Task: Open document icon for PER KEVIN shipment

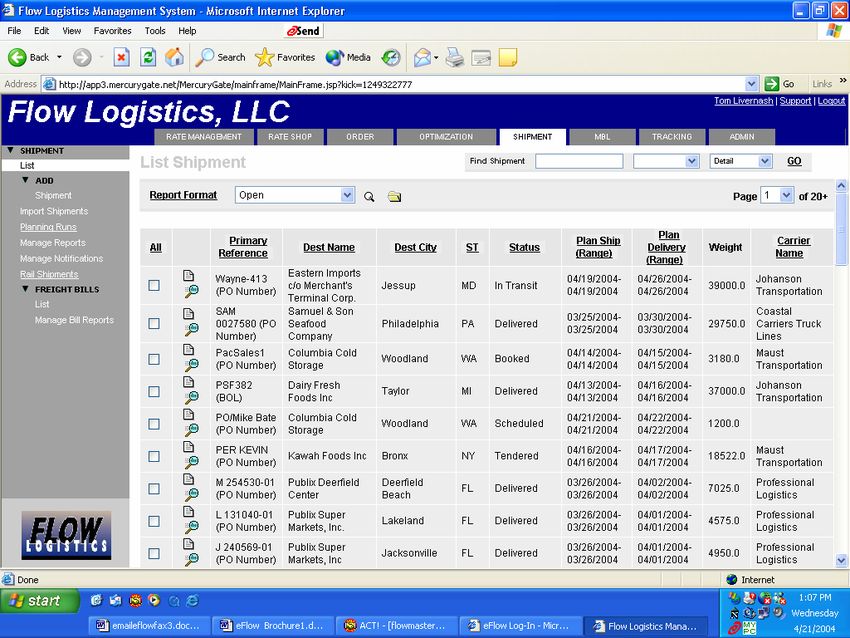Action: [189, 447]
